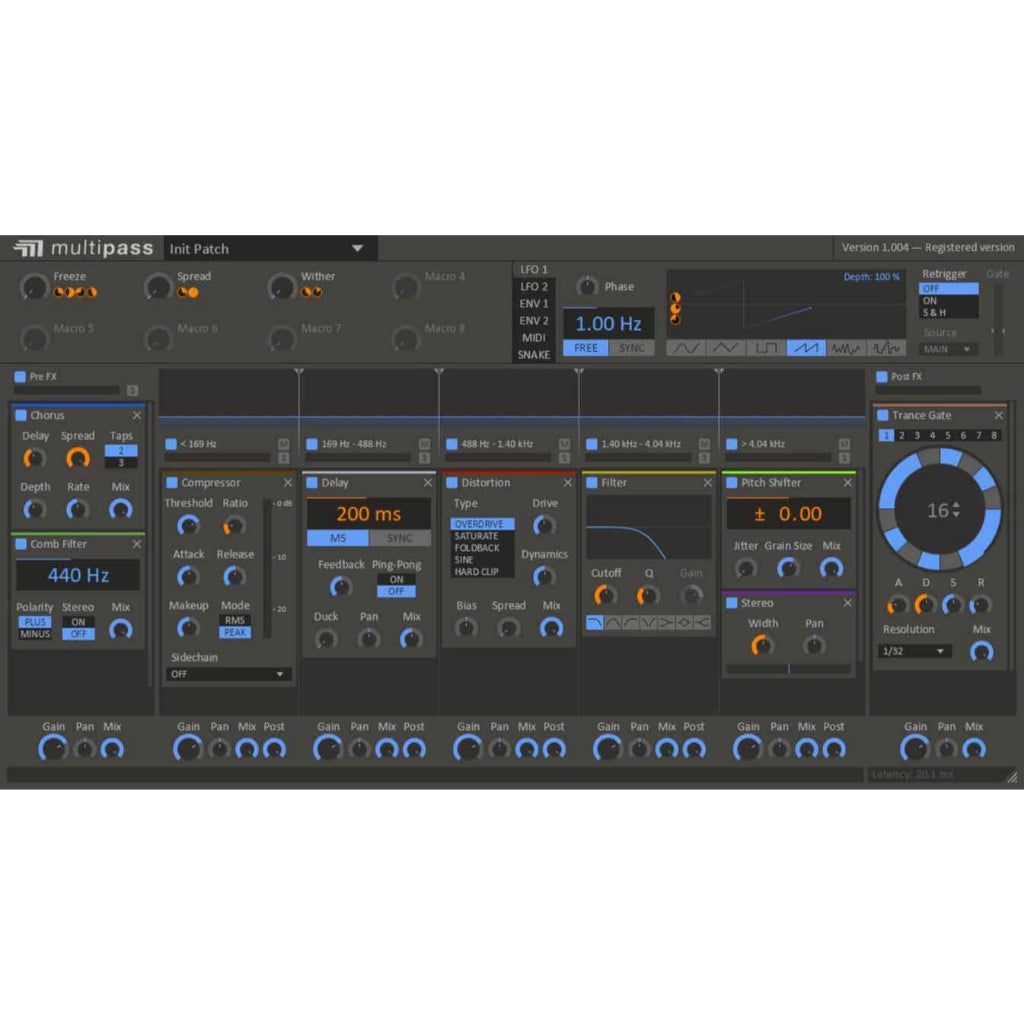Open the Trance Gate Resolution dropdown set to 1/32
1024x1024 pixels.
913,651
